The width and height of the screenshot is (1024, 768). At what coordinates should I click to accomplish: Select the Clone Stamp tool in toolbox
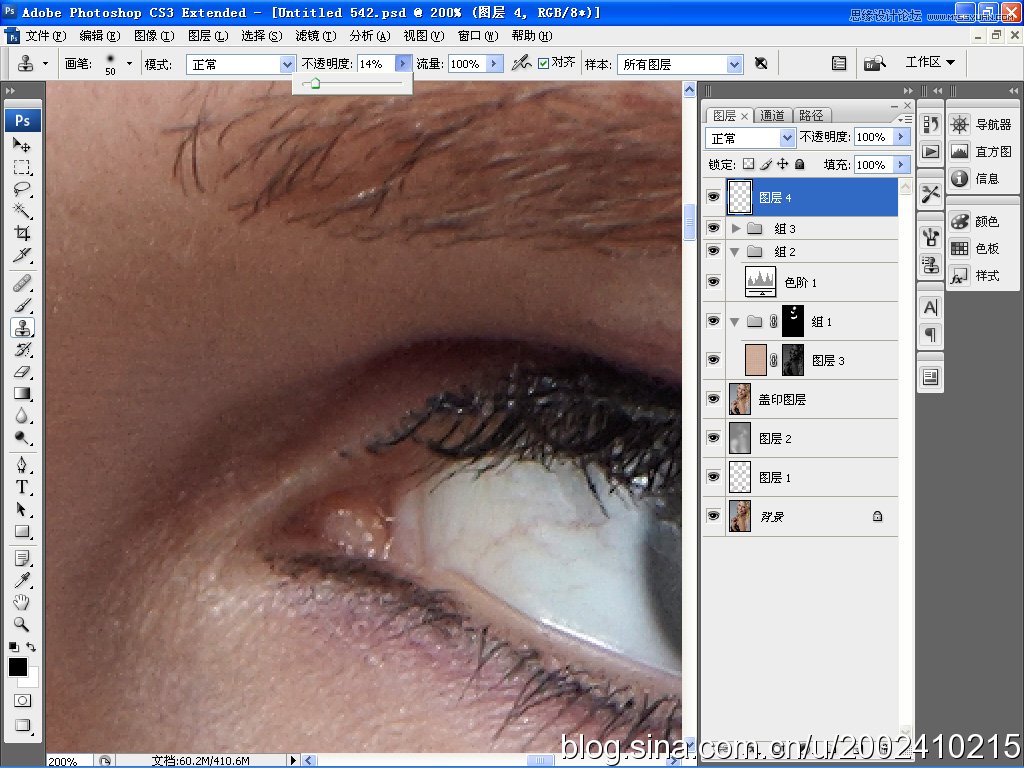22,327
